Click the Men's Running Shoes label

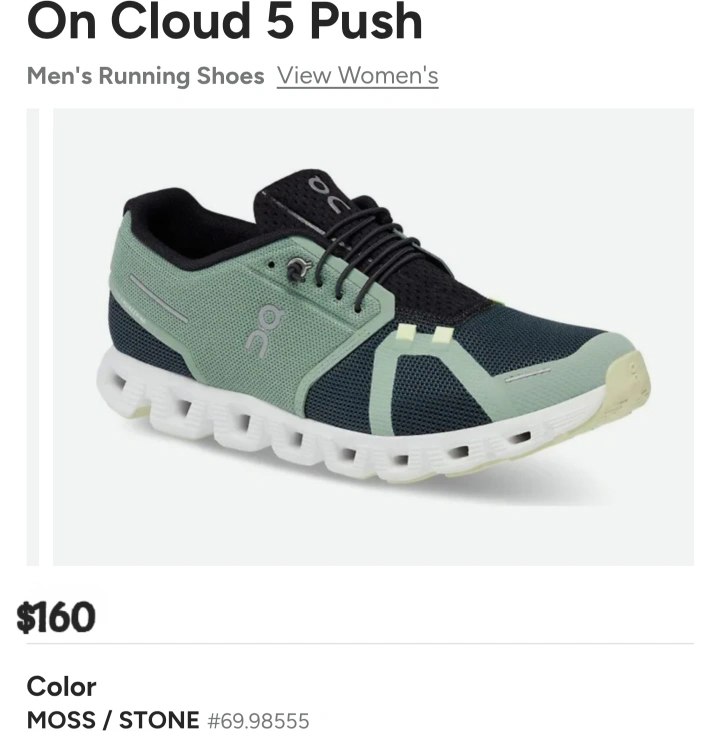145,76
